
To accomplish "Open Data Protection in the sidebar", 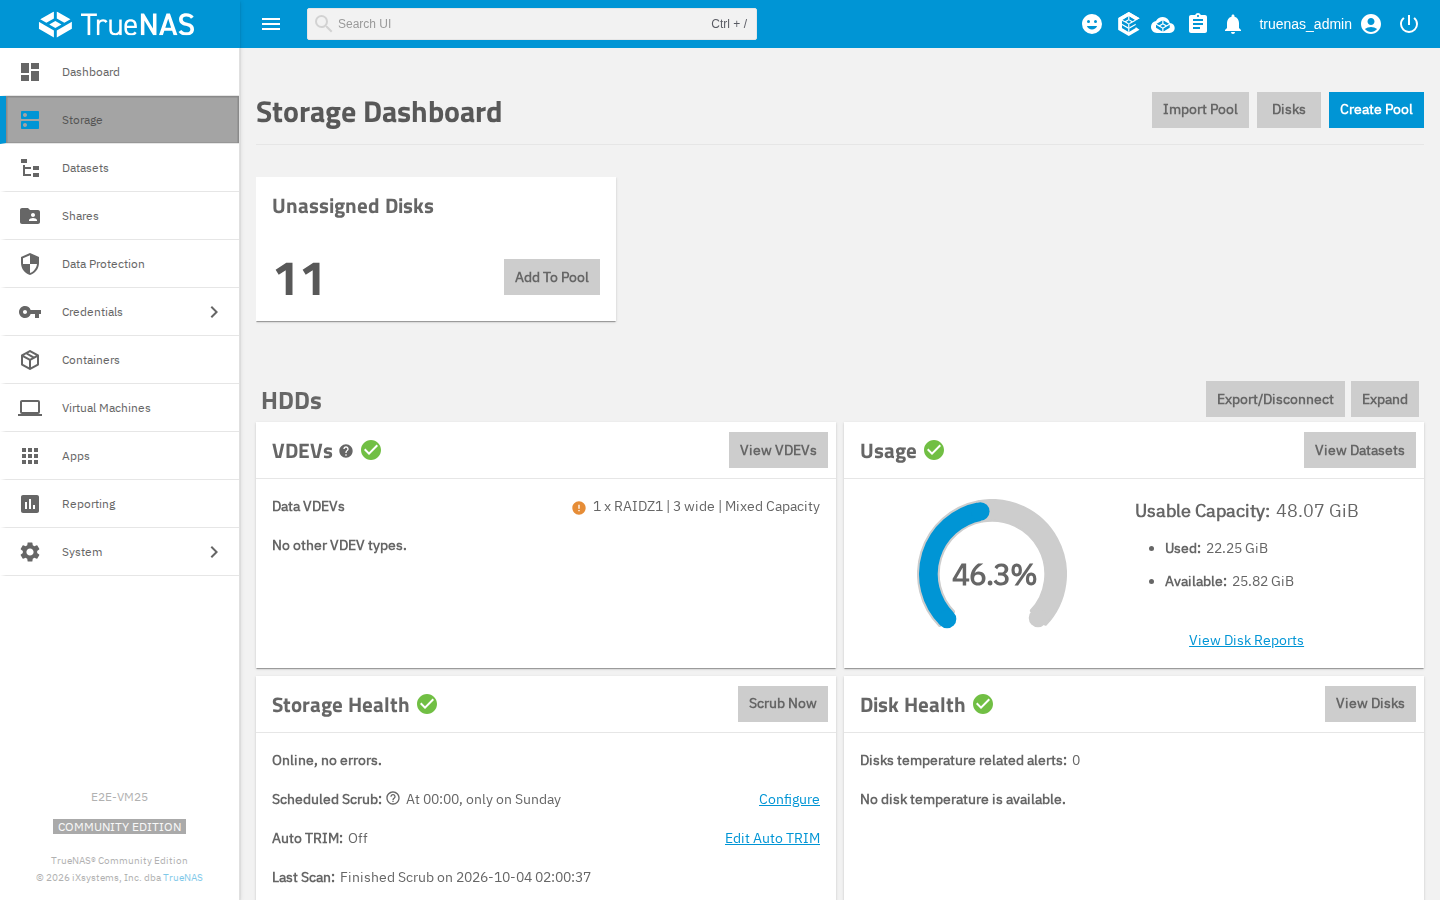I will (x=120, y=264).
